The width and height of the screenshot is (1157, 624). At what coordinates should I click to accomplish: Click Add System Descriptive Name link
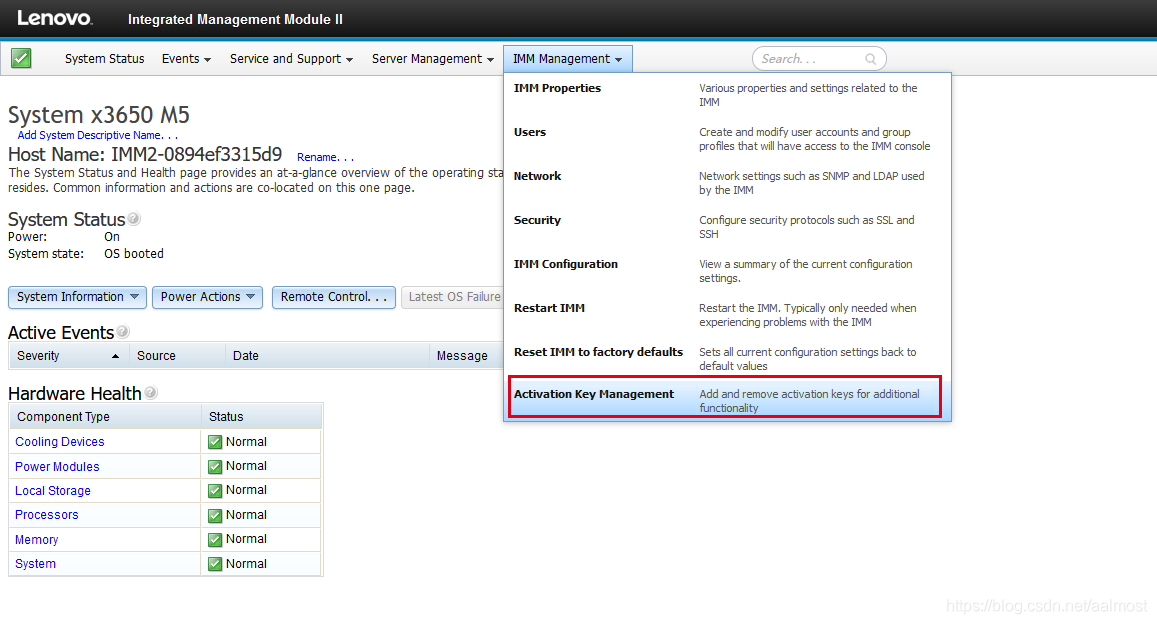click(97, 135)
